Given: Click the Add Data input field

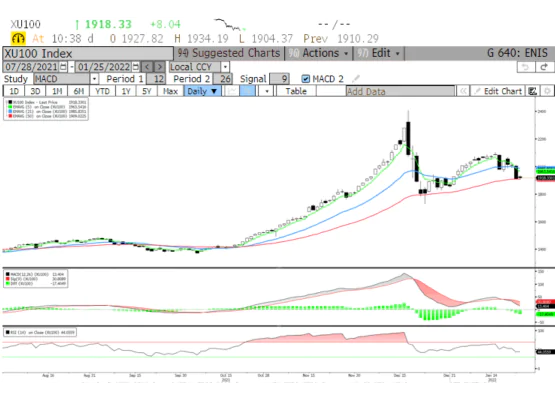Looking at the screenshot, I should tap(400, 91).
